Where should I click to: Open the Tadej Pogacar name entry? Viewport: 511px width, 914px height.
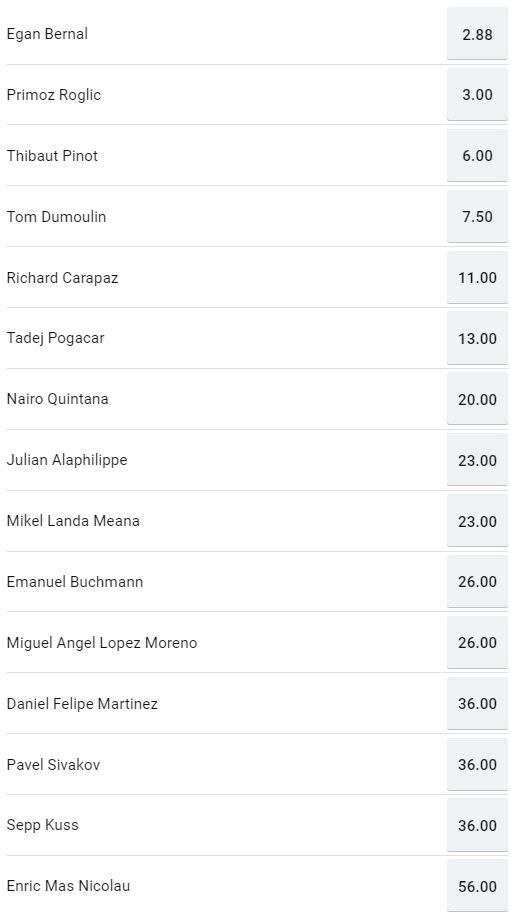tap(55, 338)
